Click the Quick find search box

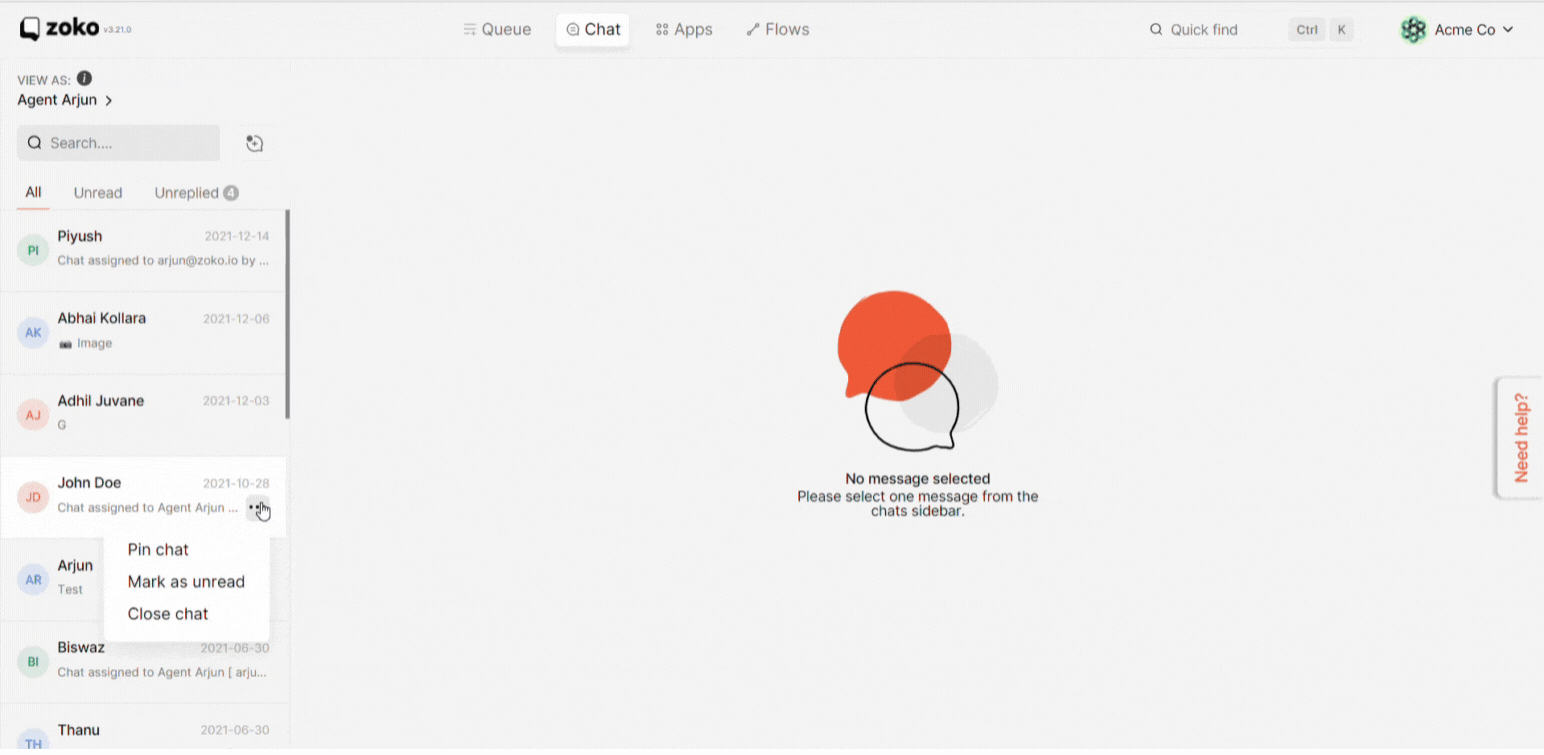1250,30
